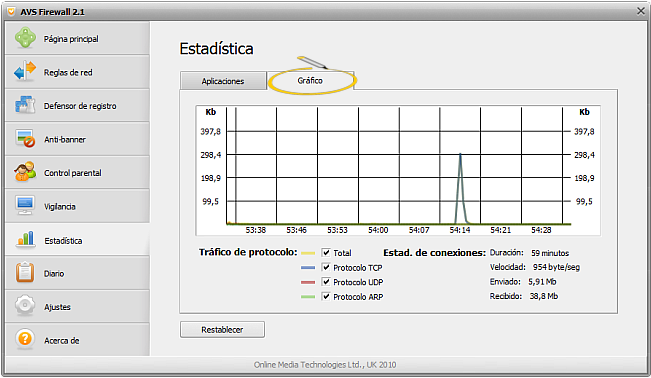The image size is (651, 378).
Task: Uncheck the Protocolo UDP checkbox
Action: click(326, 282)
